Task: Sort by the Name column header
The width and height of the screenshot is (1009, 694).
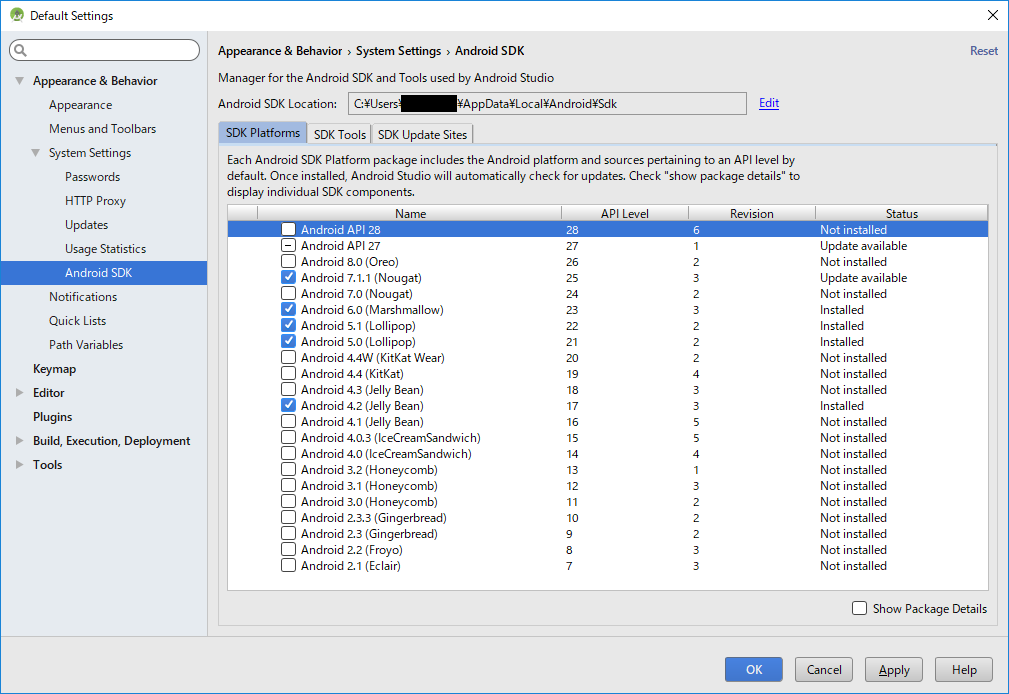Action: point(410,213)
